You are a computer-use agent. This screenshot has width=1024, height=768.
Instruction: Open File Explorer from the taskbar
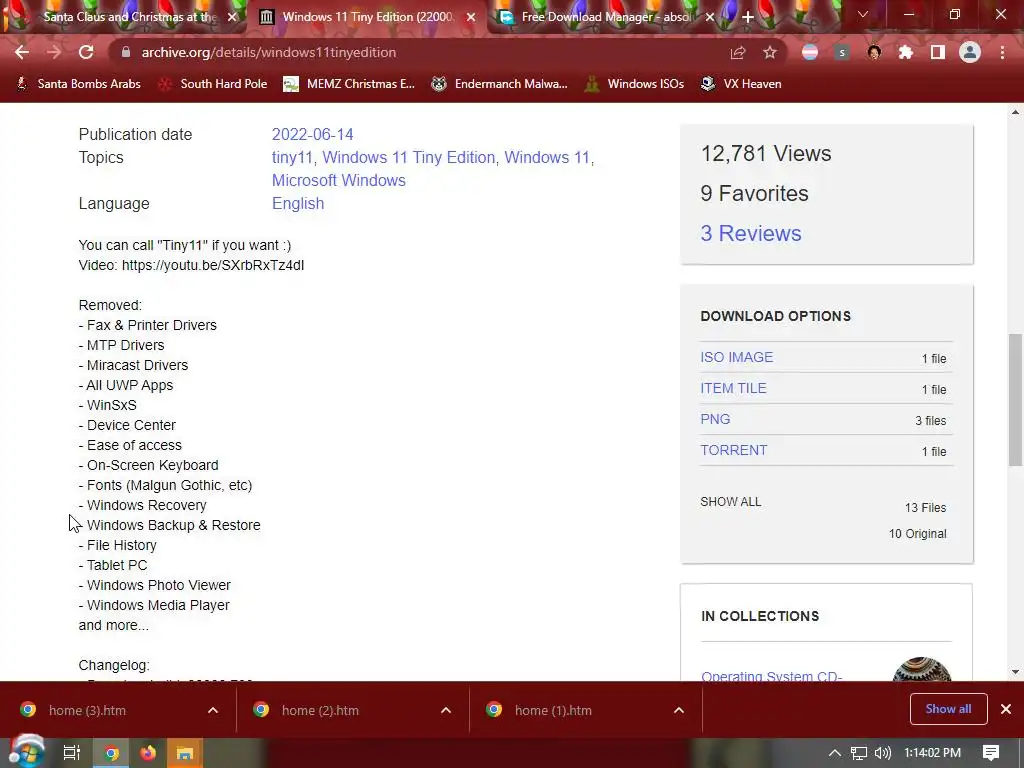pos(185,753)
